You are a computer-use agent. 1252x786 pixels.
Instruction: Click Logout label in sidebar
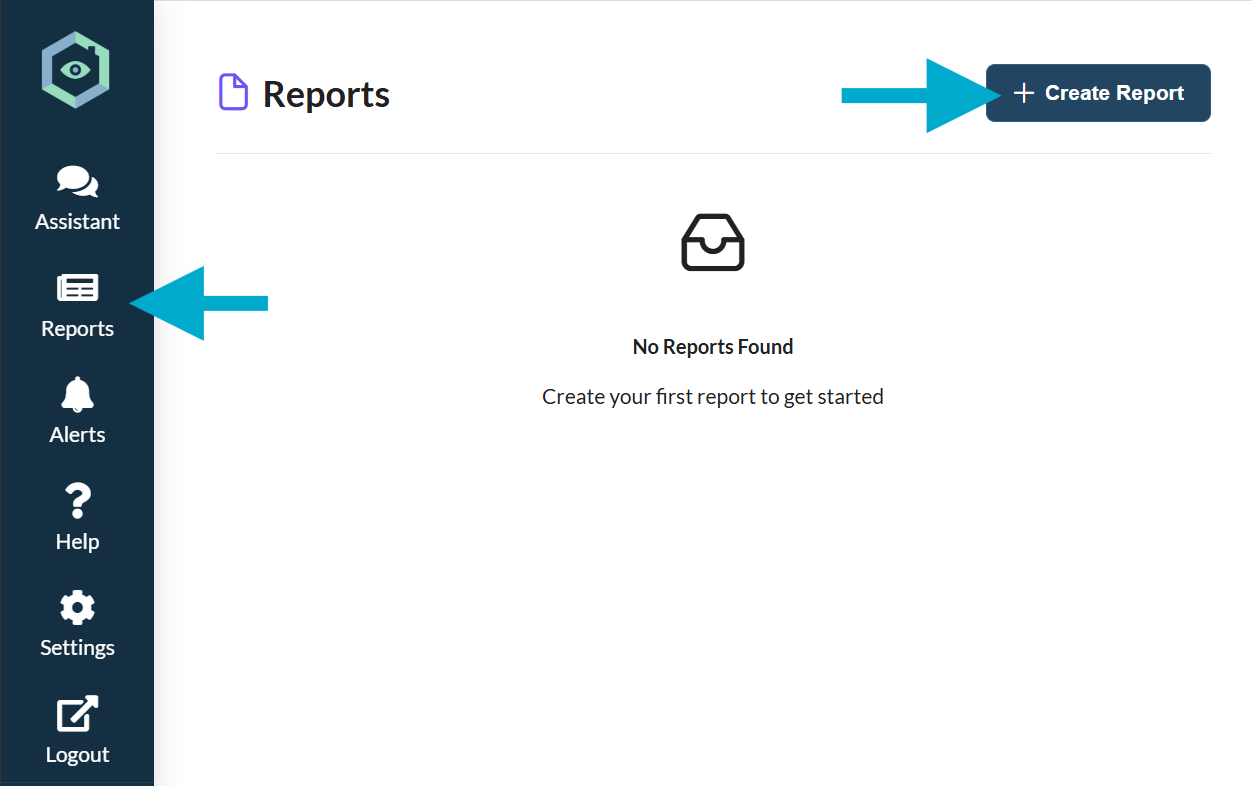(77, 755)
